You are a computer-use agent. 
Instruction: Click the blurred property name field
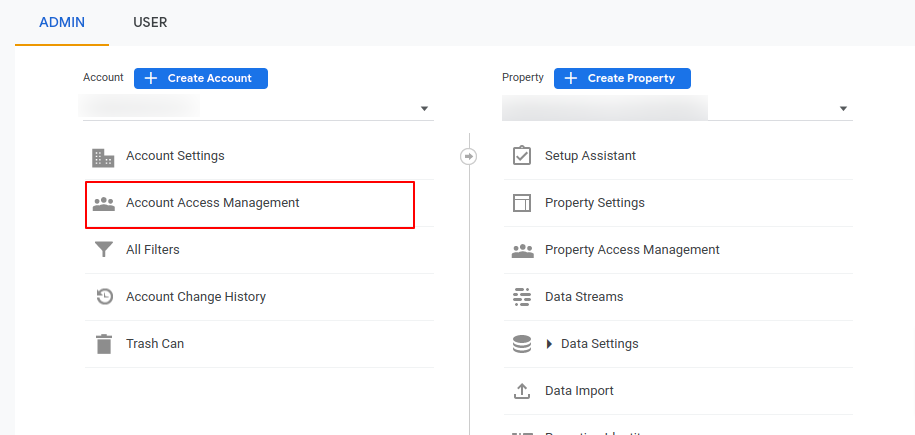[x=605, y=108]
